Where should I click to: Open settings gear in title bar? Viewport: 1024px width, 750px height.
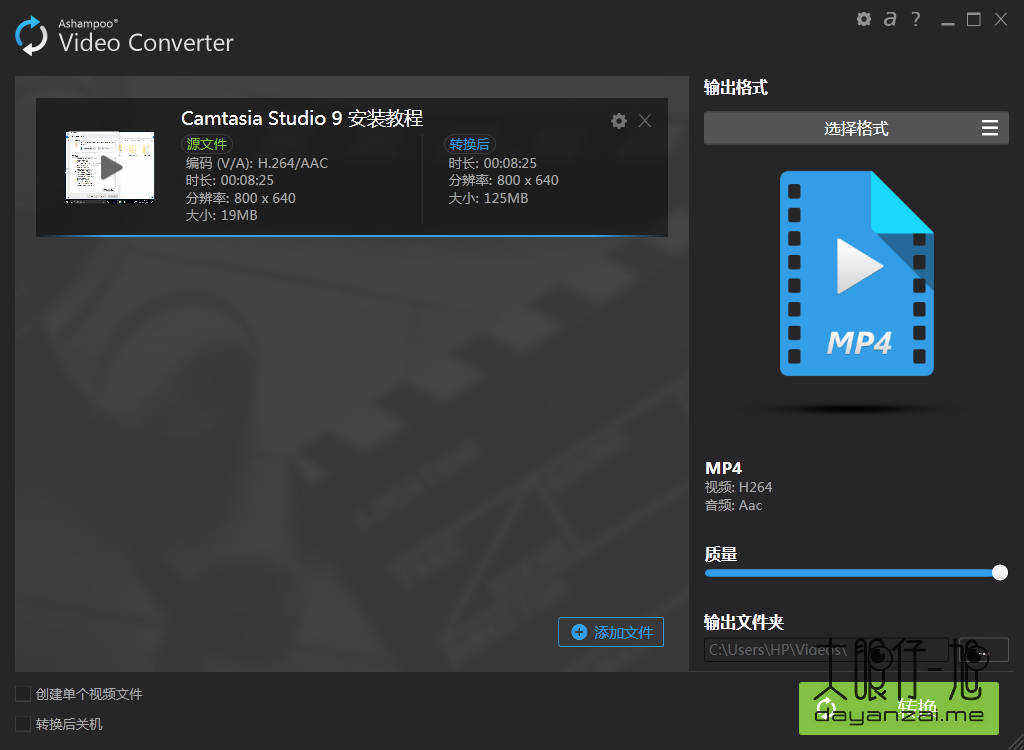pyautogui.click(x=863, y=19)
